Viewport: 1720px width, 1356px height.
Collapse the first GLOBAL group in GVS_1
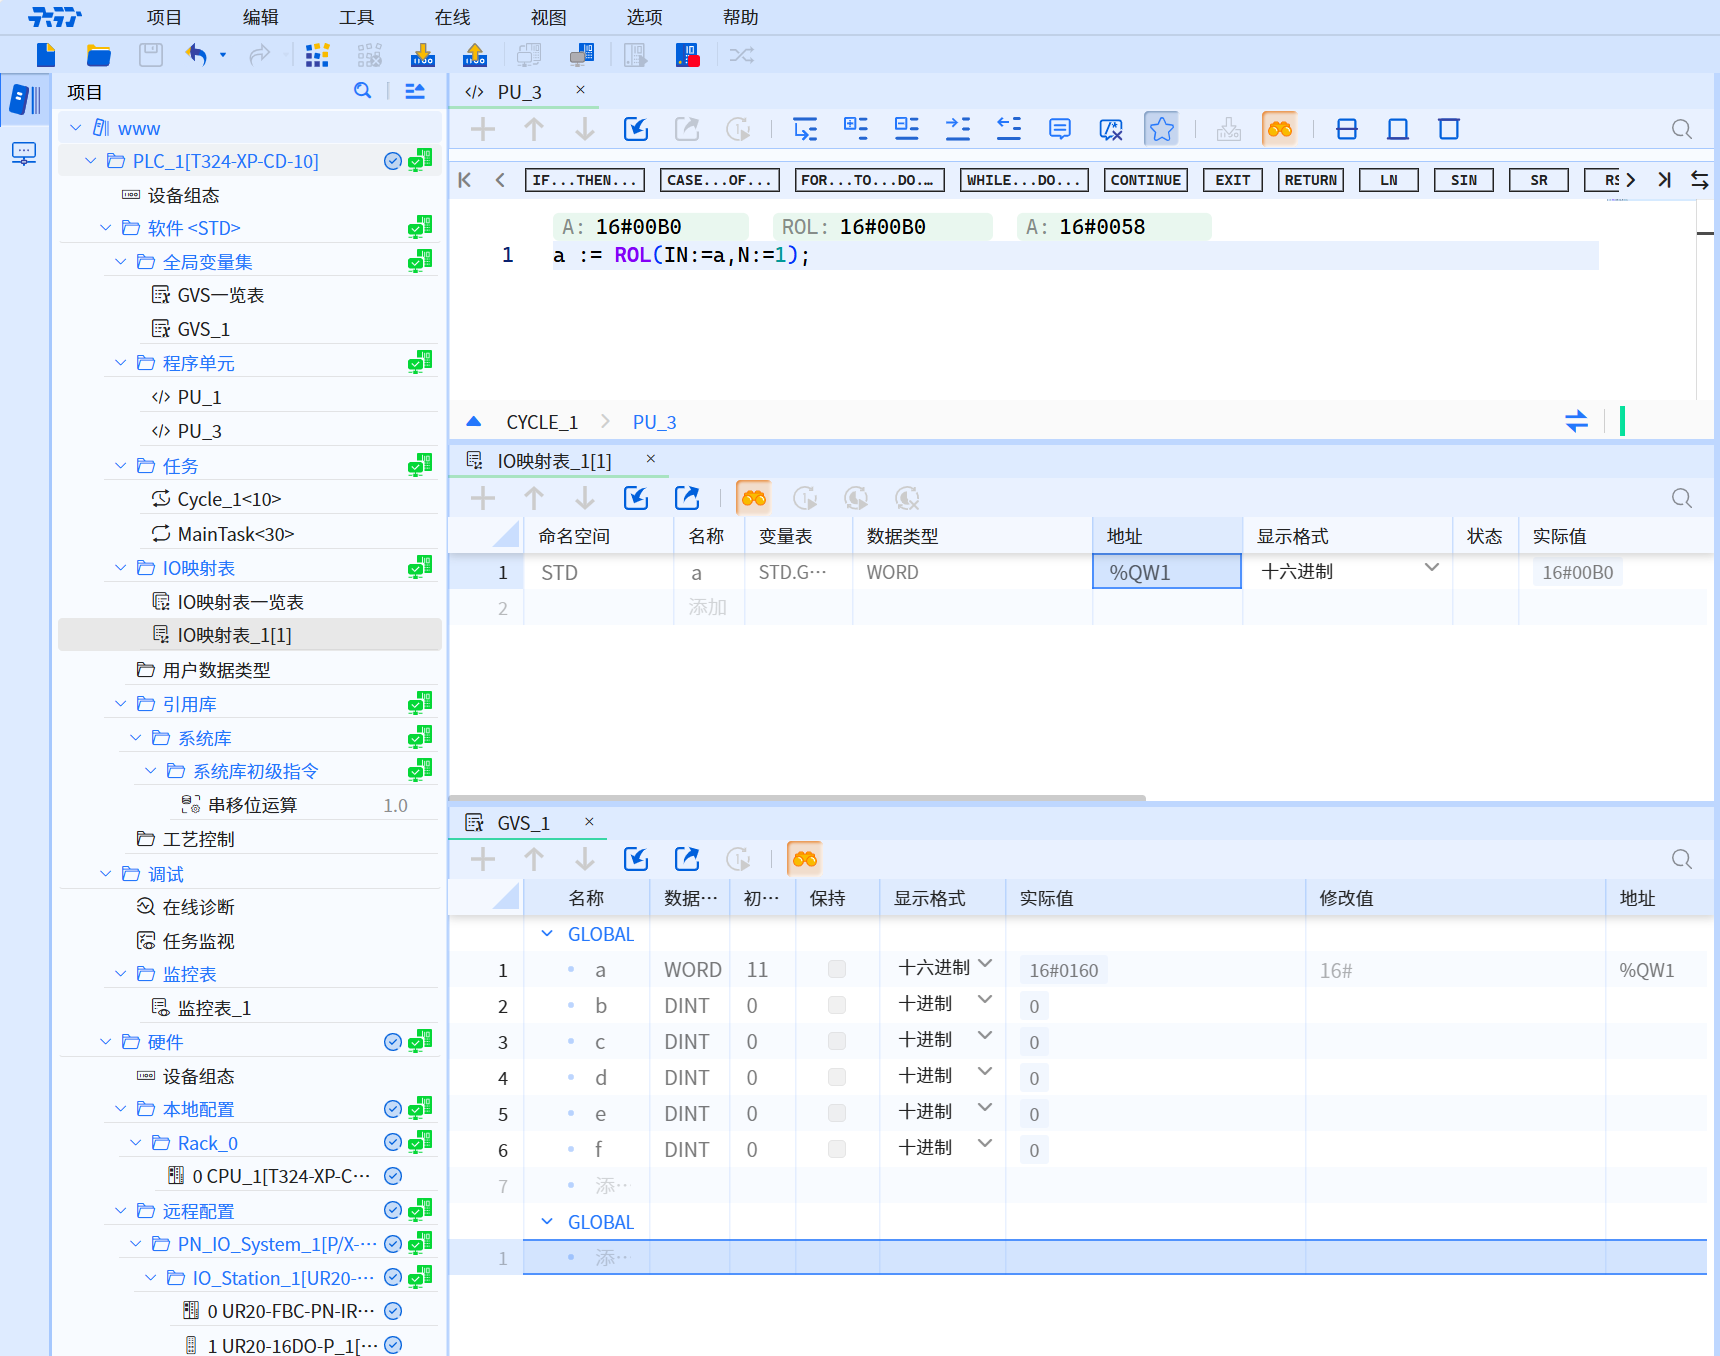pyautogui.click(x=547, y=934)
